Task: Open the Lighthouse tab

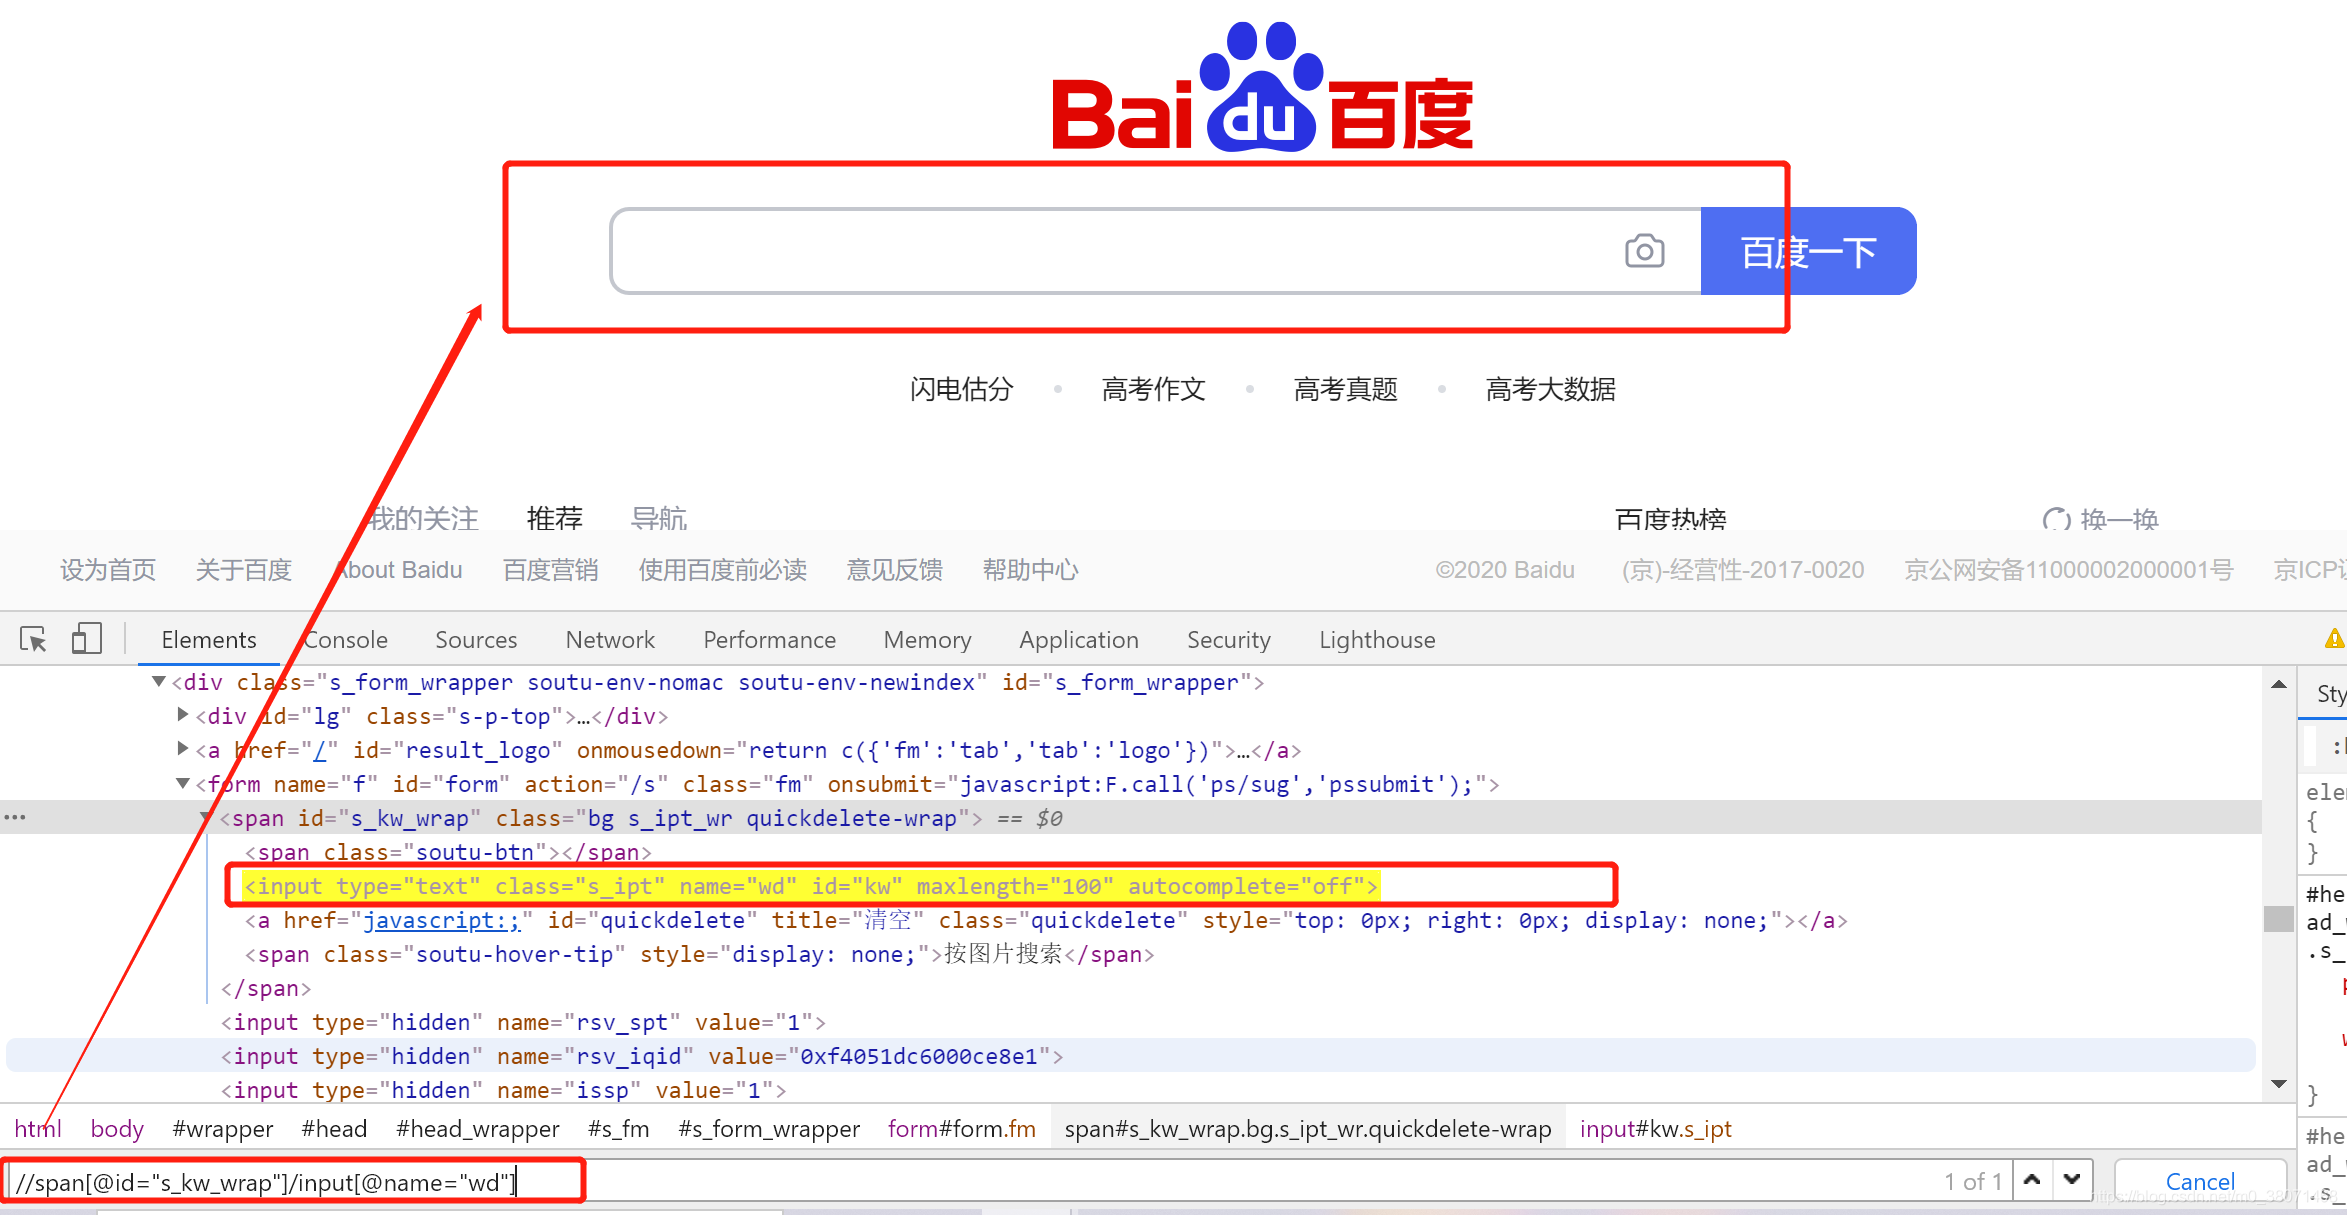Action: [1377, 640]
